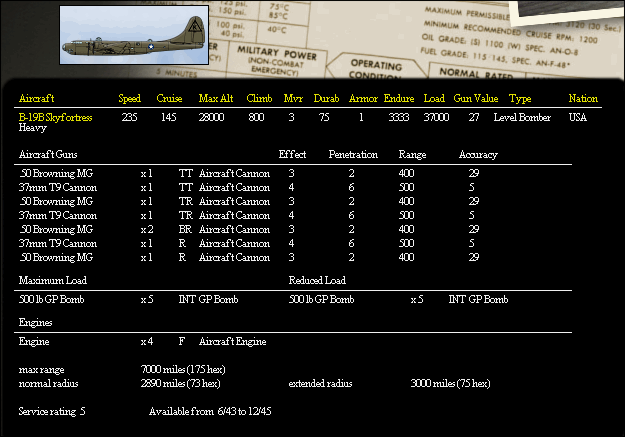
Task: Click the Aircraft Engine type text
Action: coord(232,342)
